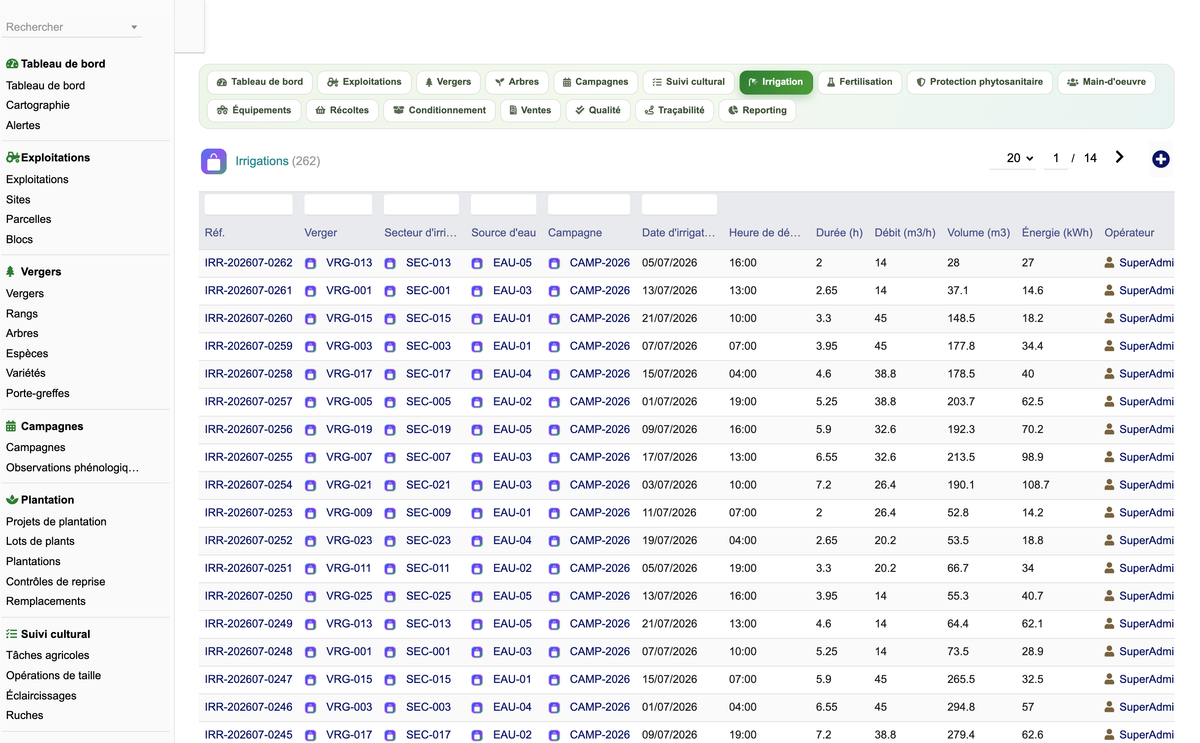Click the Irrigations list title

pos(262,161)
